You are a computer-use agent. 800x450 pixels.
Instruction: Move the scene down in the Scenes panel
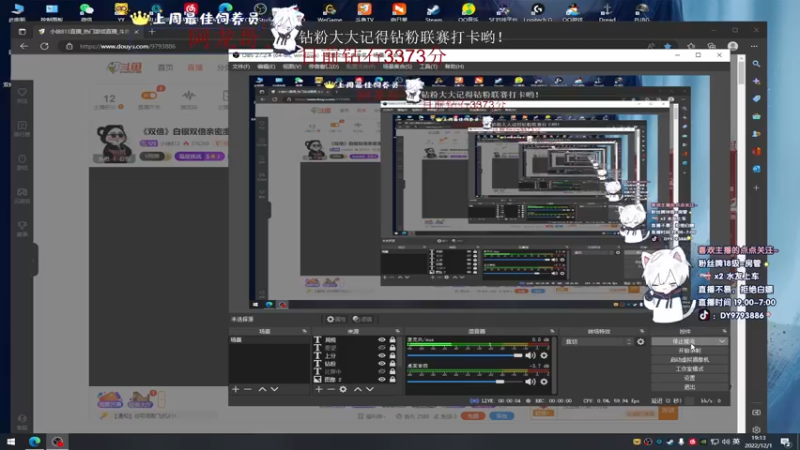(x=274, y=389)
